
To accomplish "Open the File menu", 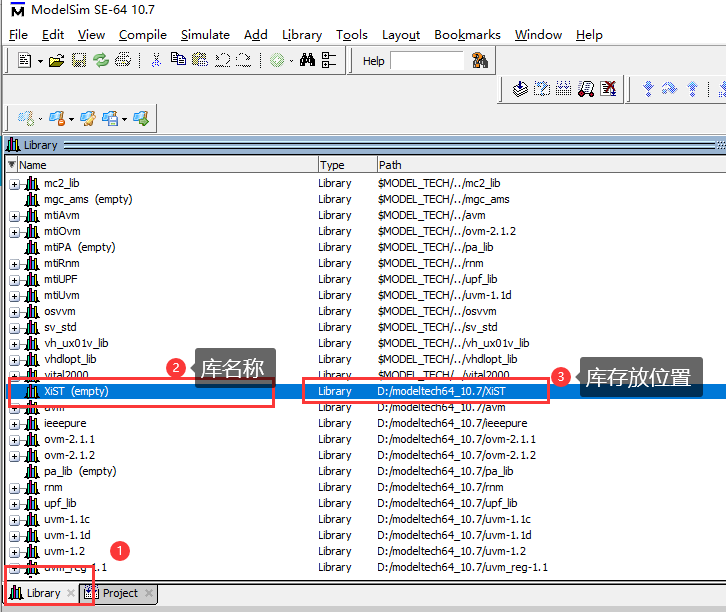I will click(18, 35).
